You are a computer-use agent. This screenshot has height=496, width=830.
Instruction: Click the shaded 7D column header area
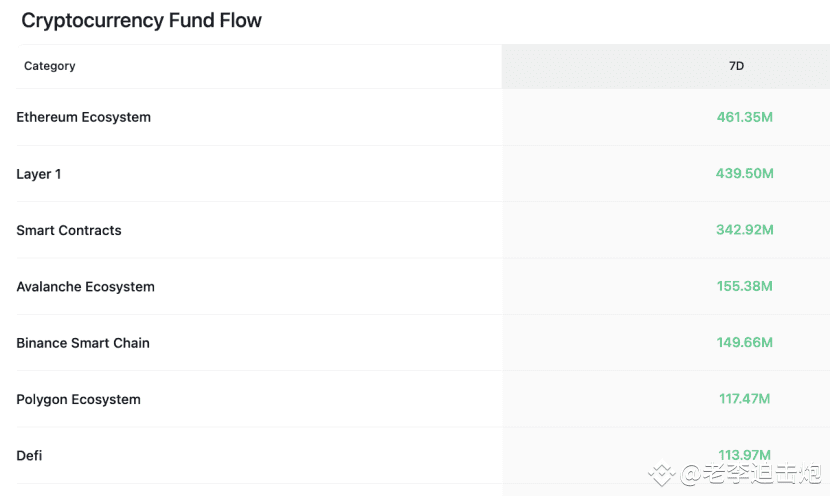pos(600,66)
